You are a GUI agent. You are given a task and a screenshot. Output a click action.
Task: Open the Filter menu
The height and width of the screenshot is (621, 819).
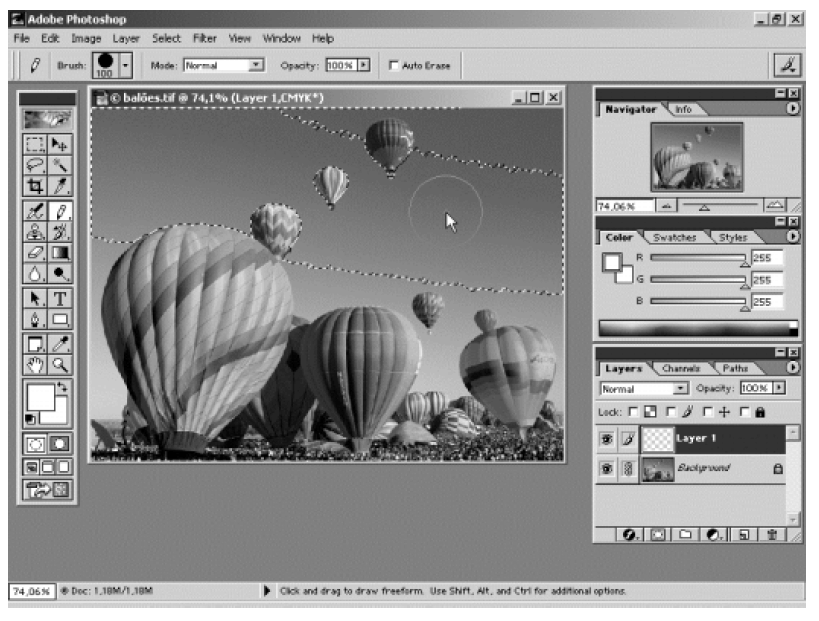(204, 38)
